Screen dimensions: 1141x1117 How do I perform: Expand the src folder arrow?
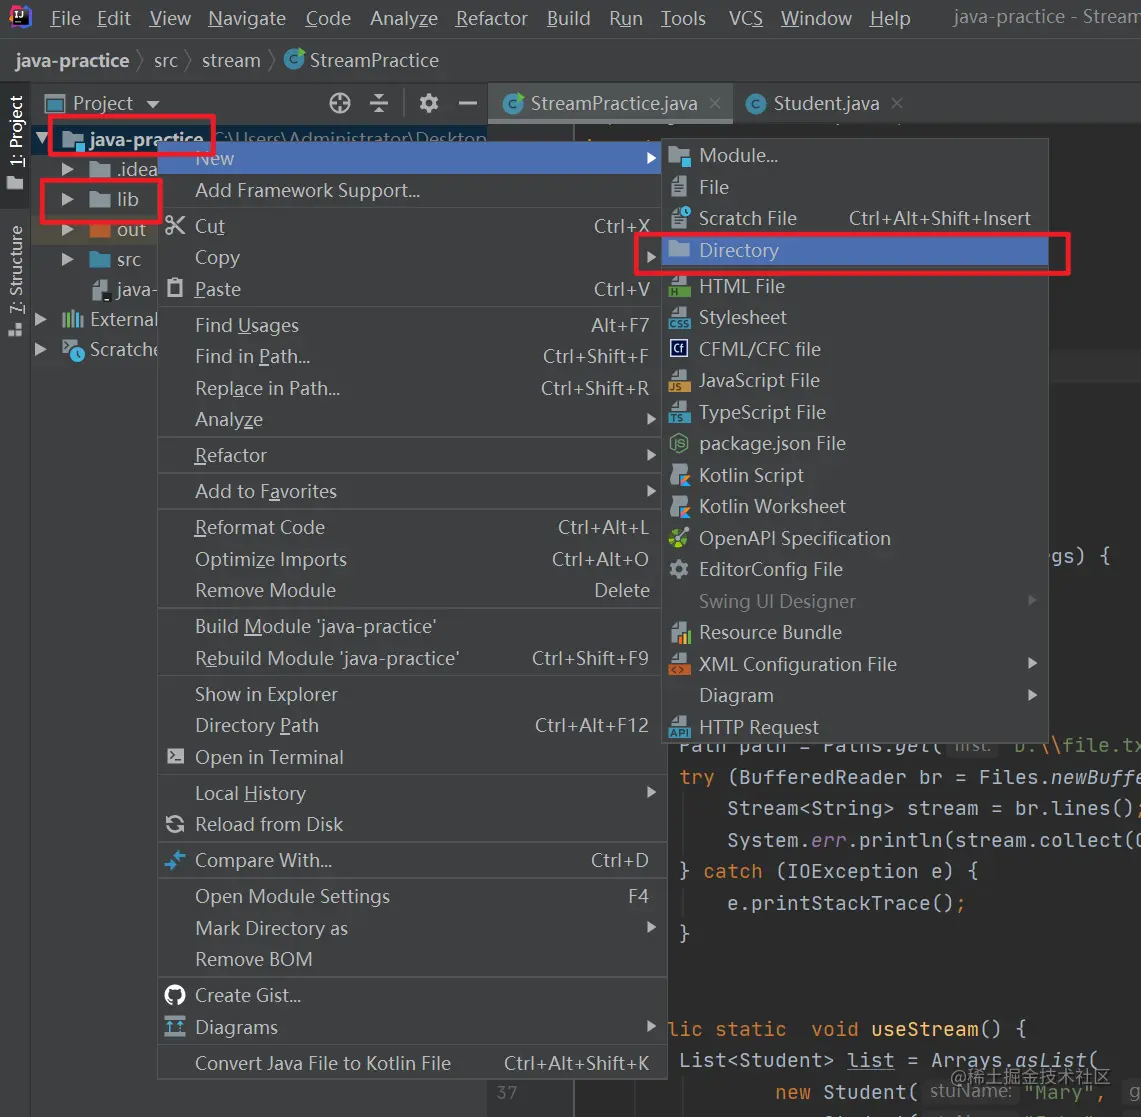(68, 260)
